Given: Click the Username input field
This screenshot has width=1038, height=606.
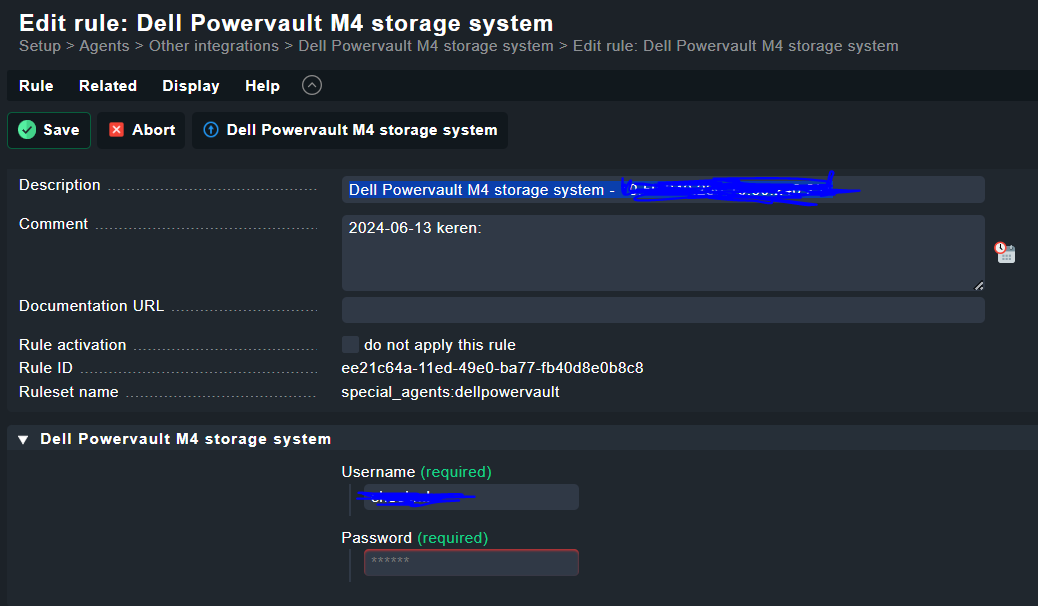Looking at the screenshot, I should pyautogui.click(x=471, y=497).
